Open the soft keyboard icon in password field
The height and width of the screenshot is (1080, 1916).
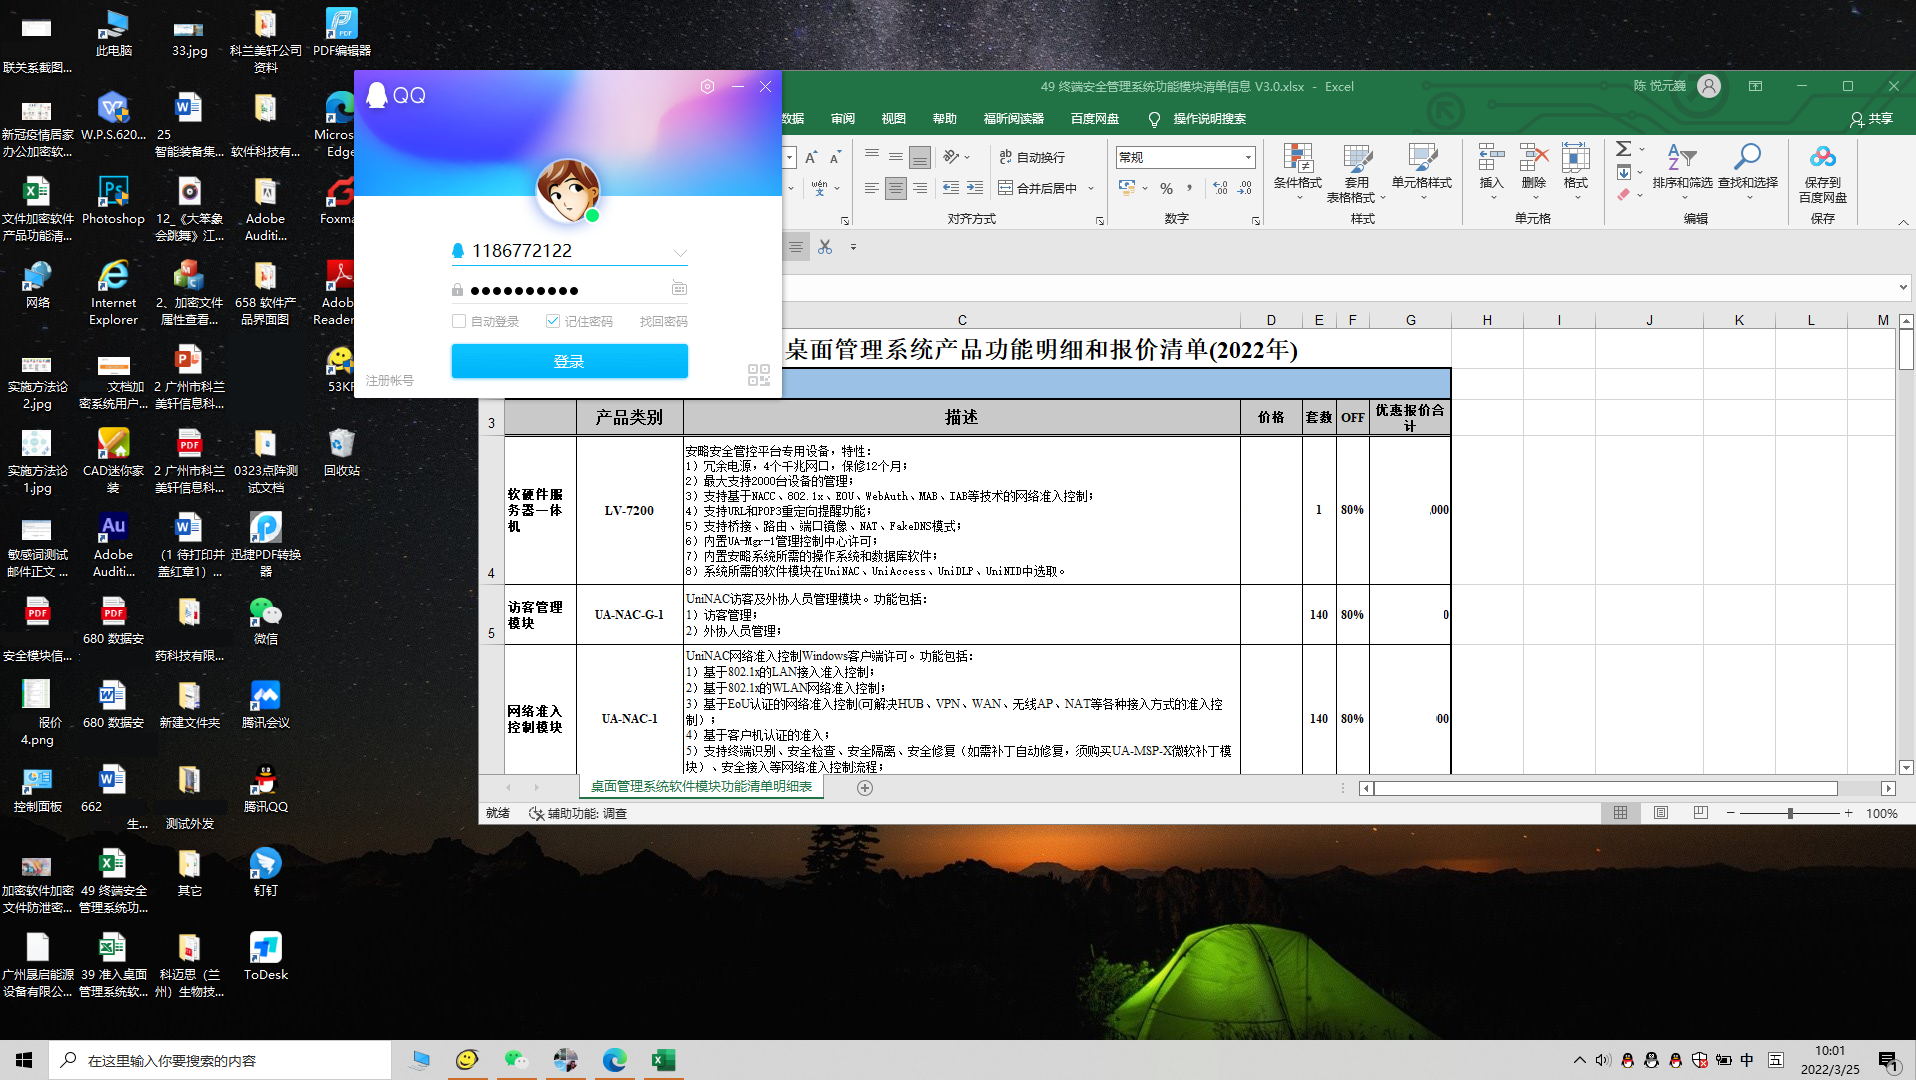679,289
